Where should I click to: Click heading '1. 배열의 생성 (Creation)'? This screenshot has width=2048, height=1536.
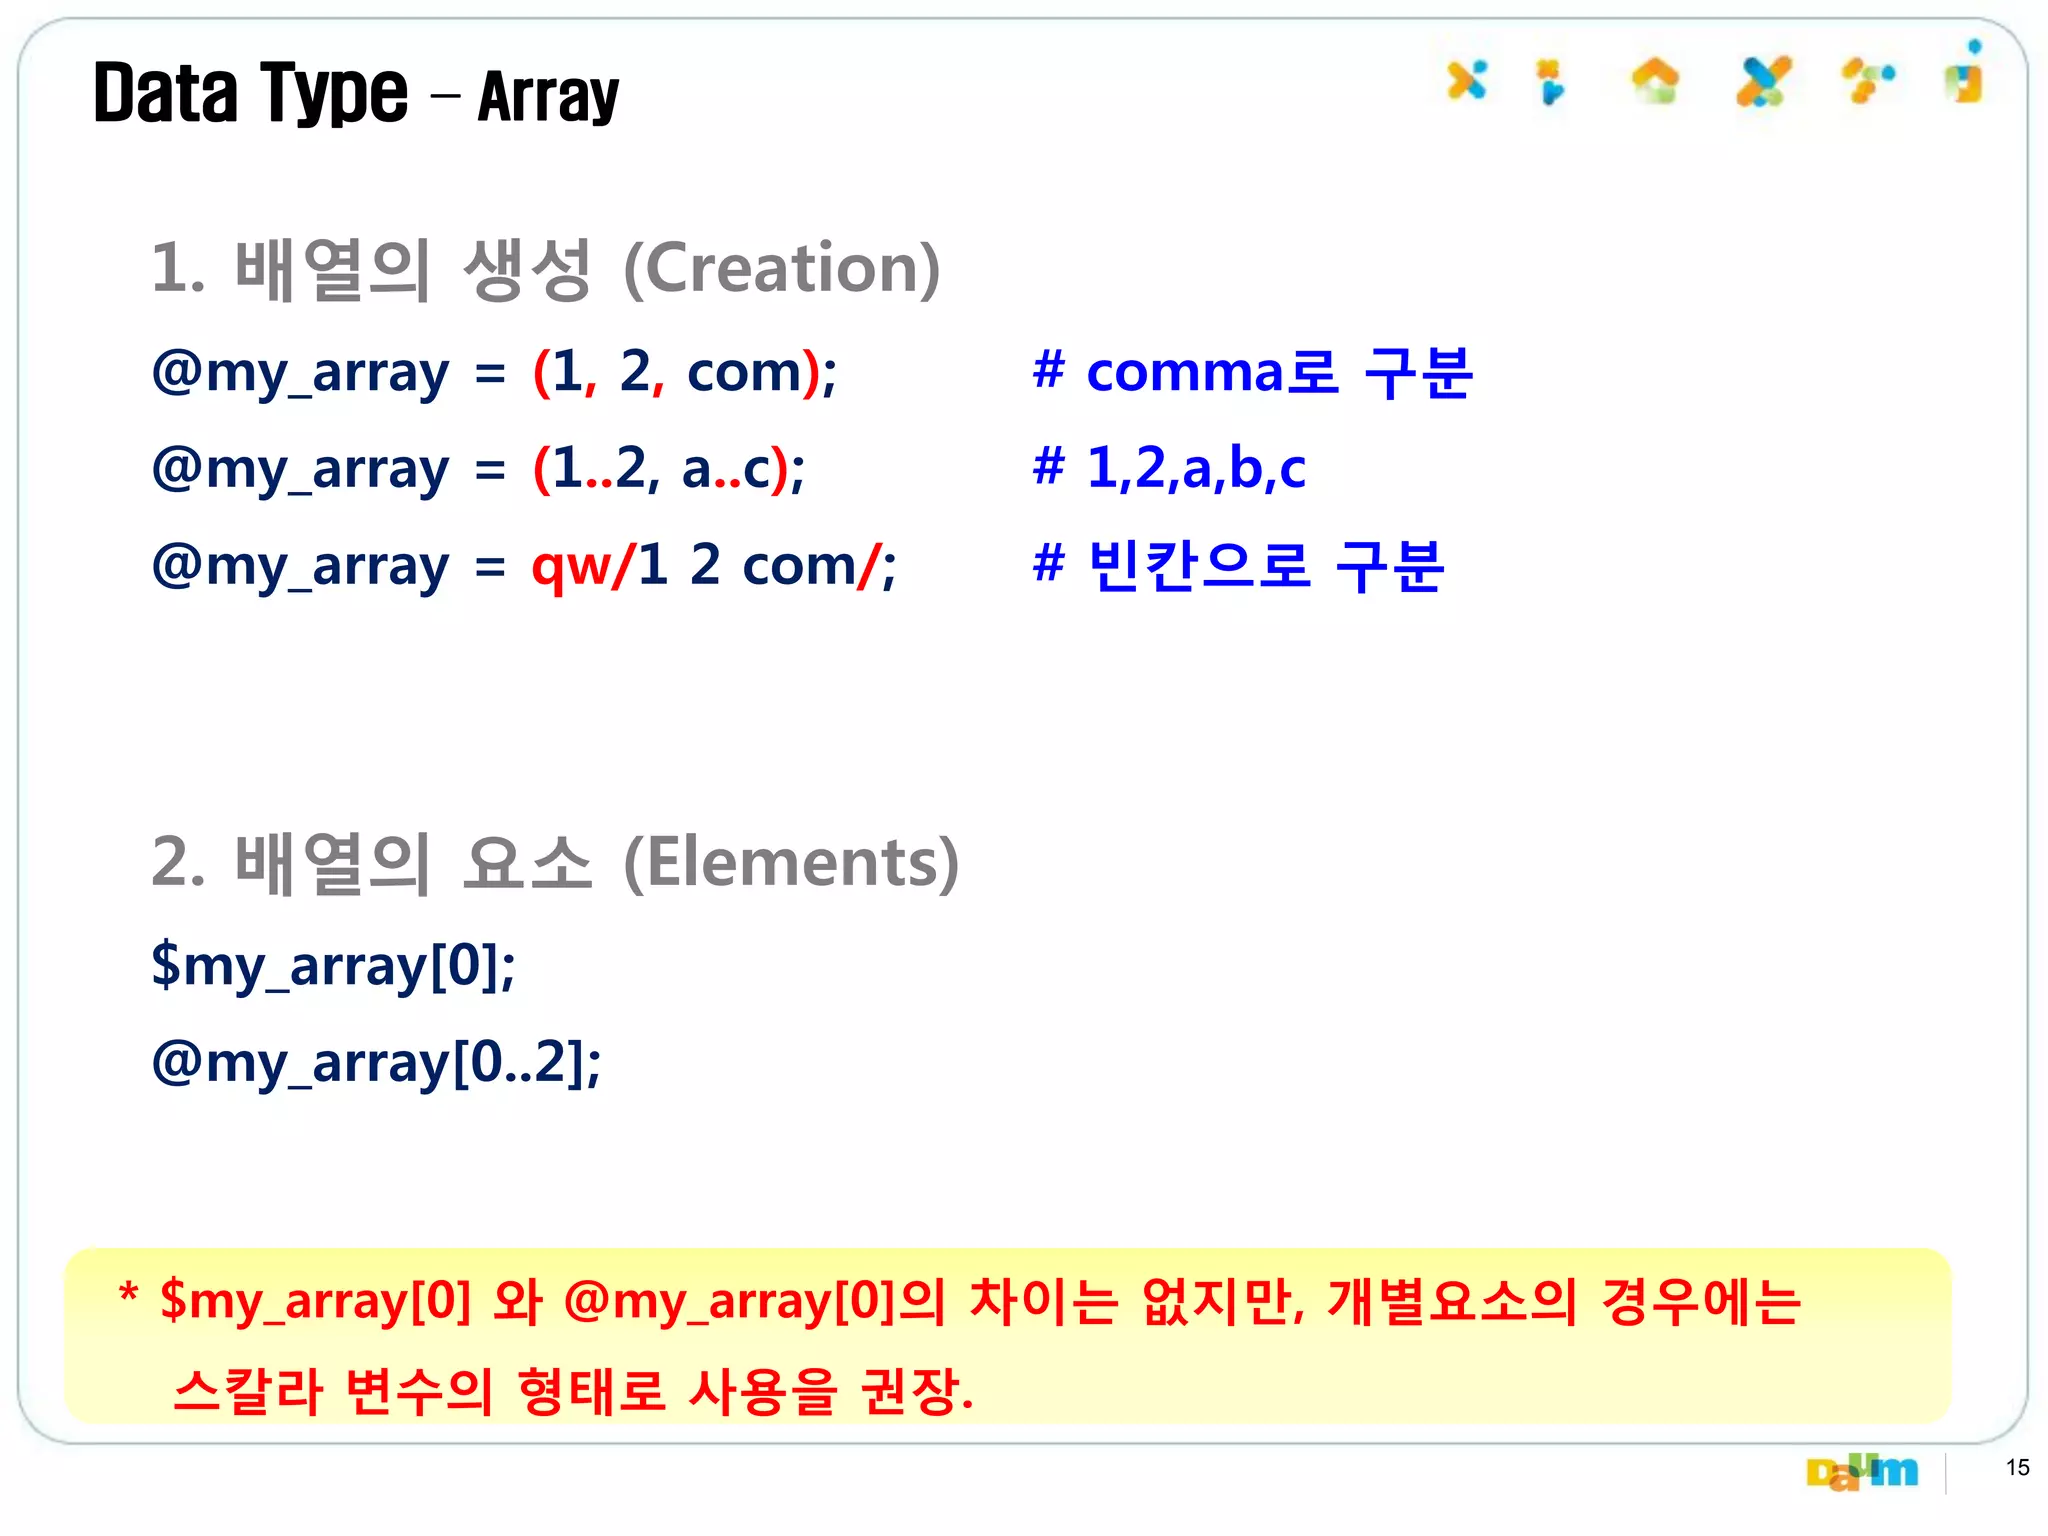546,269
